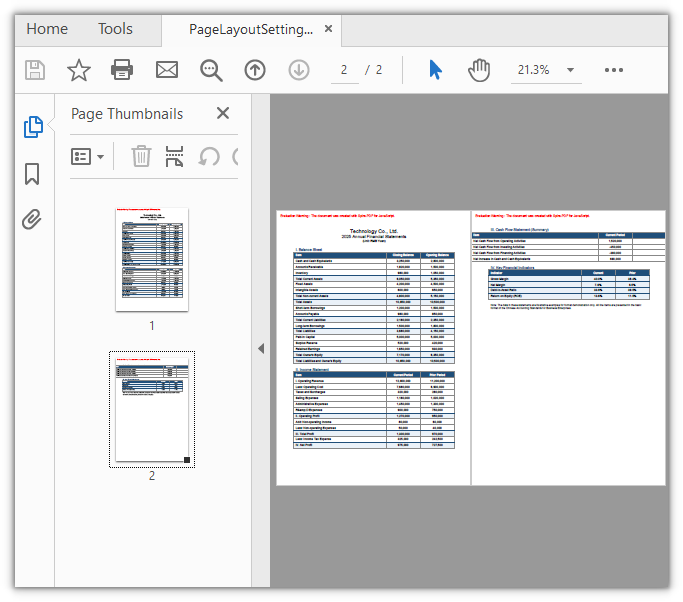Activate the Selection arrow tool
Viewport: 683px width, 602px height.
pyautogui.click(x=435, y=70)
